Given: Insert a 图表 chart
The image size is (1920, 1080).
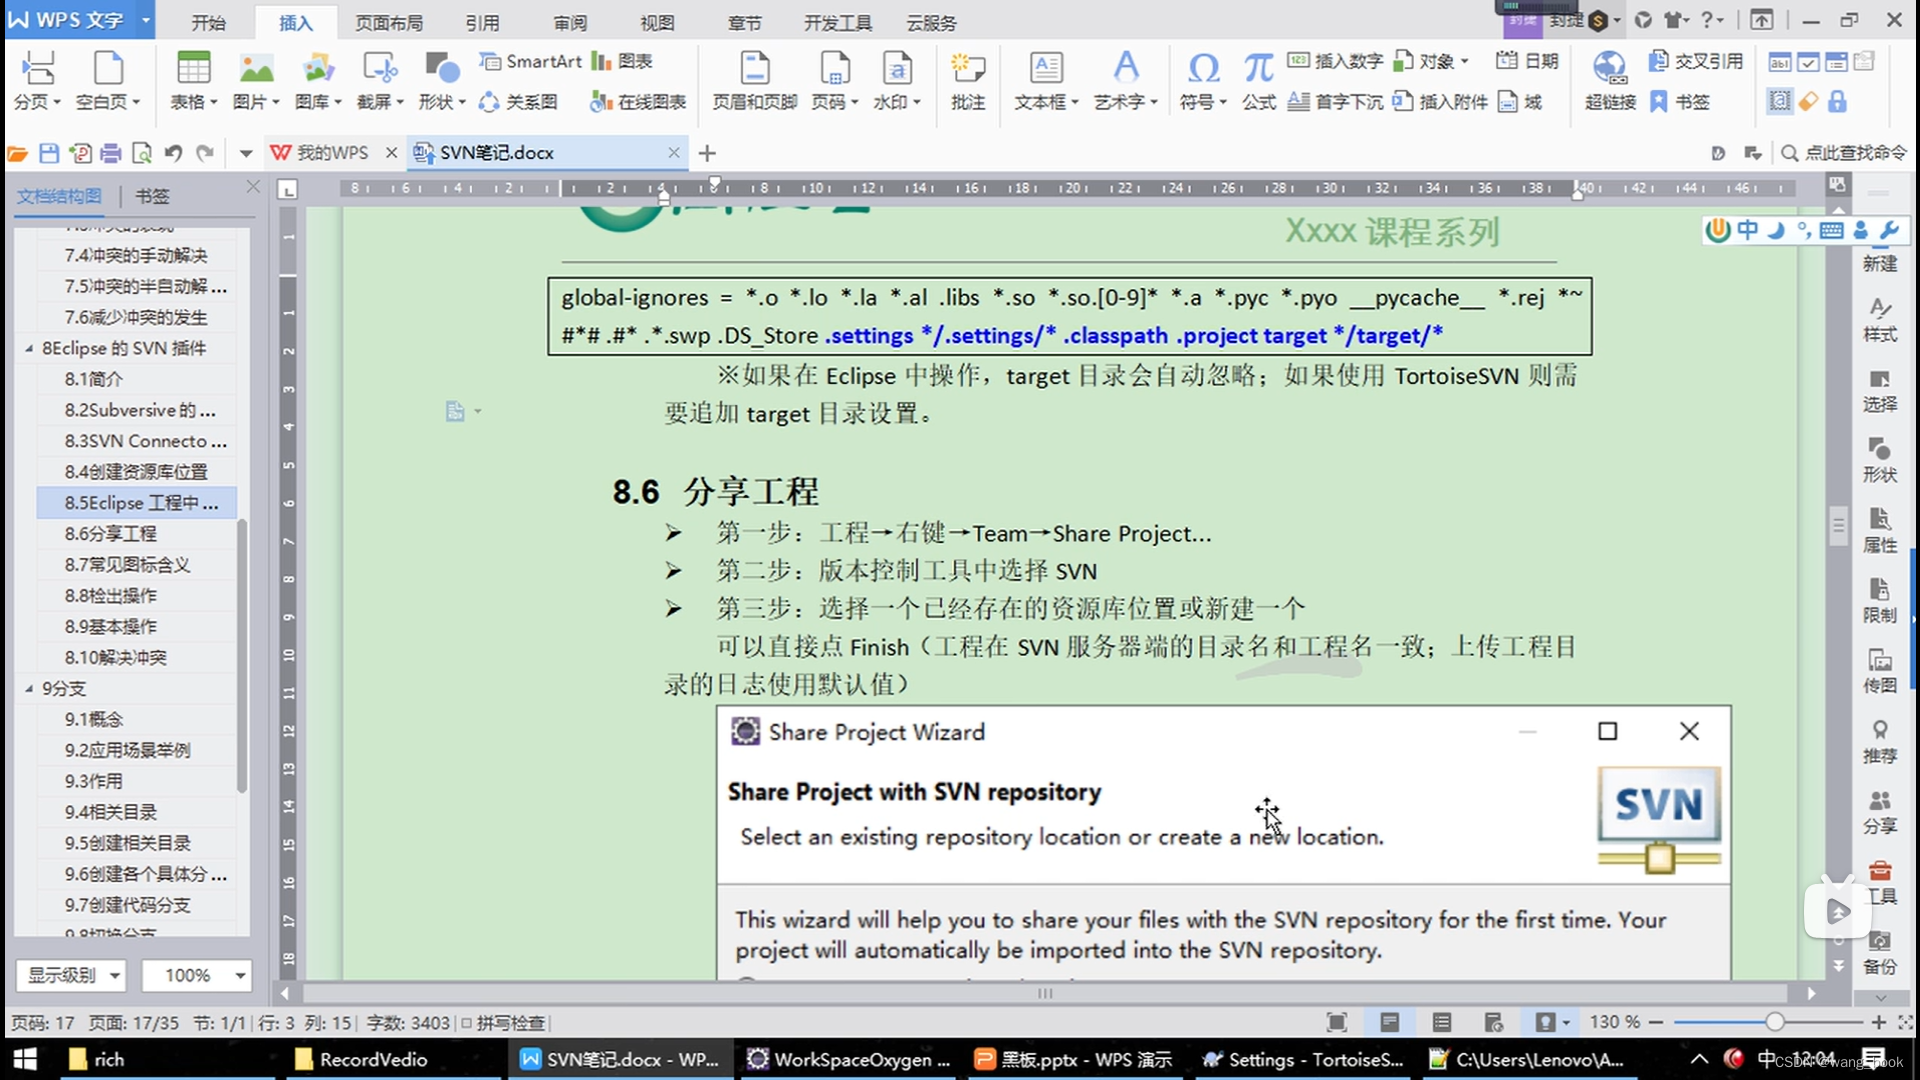Looking at the screenshot, I should (x=621, y=61).
